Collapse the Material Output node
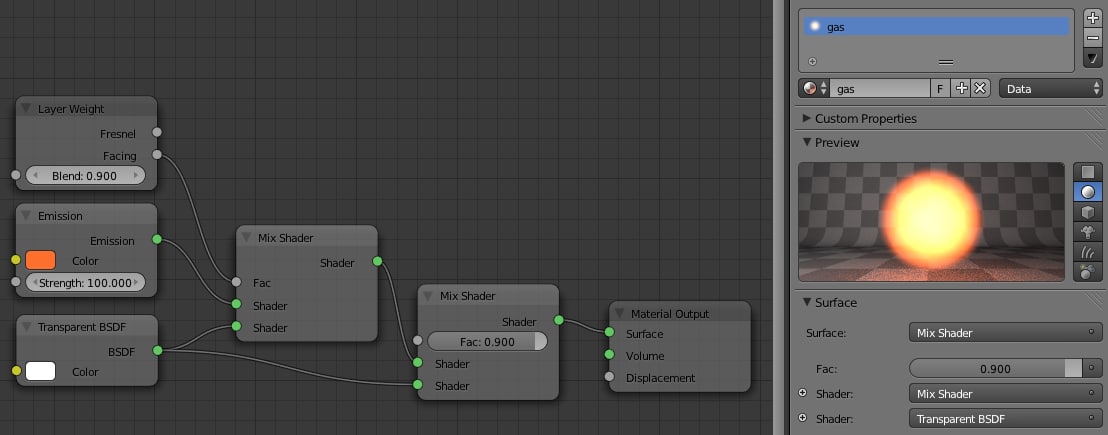Viewport: 1108px width, 435px height. tap(619, 314)
